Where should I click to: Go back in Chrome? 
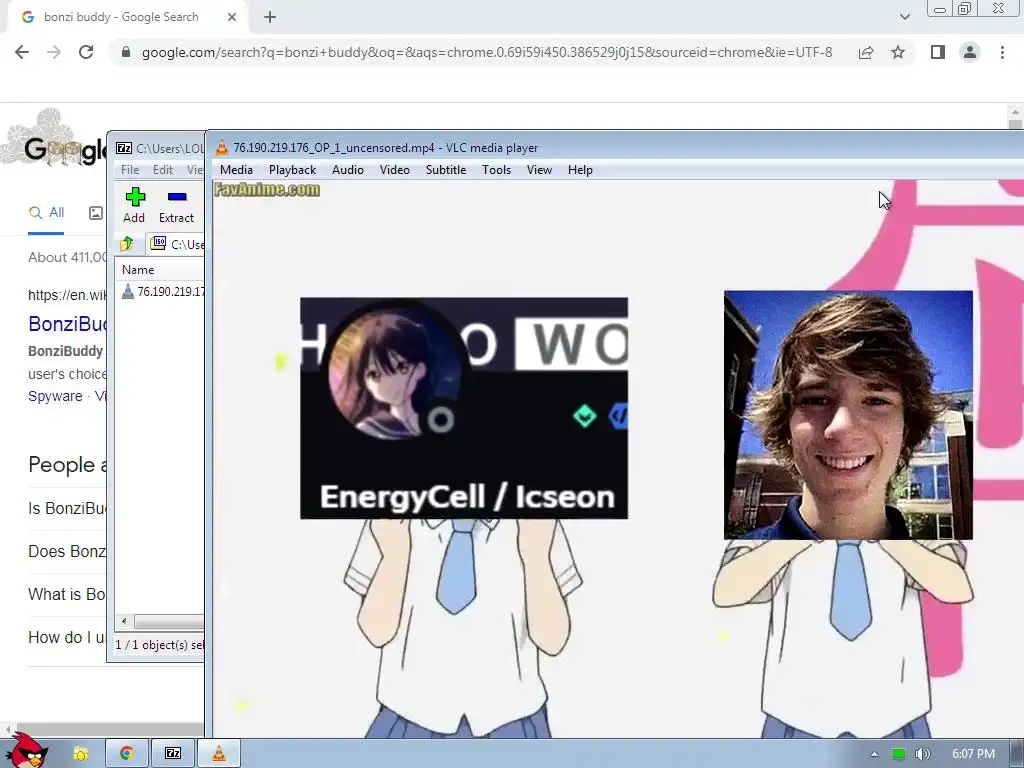(x=22, y=52)
